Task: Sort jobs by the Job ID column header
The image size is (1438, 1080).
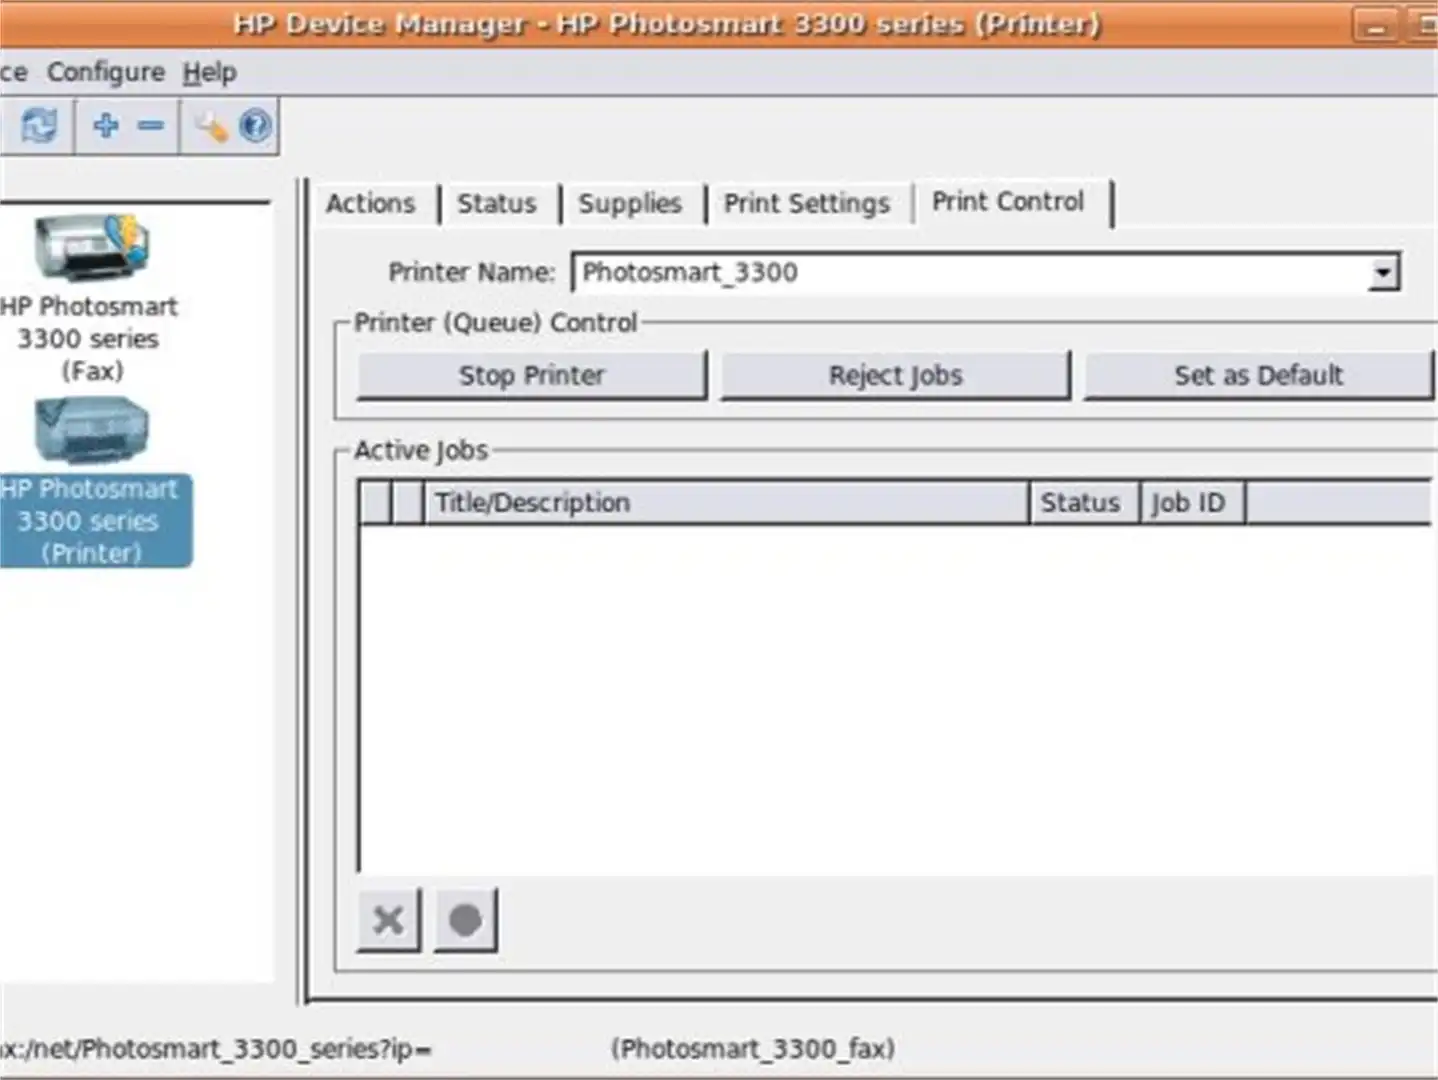Action: point(1191,502)
